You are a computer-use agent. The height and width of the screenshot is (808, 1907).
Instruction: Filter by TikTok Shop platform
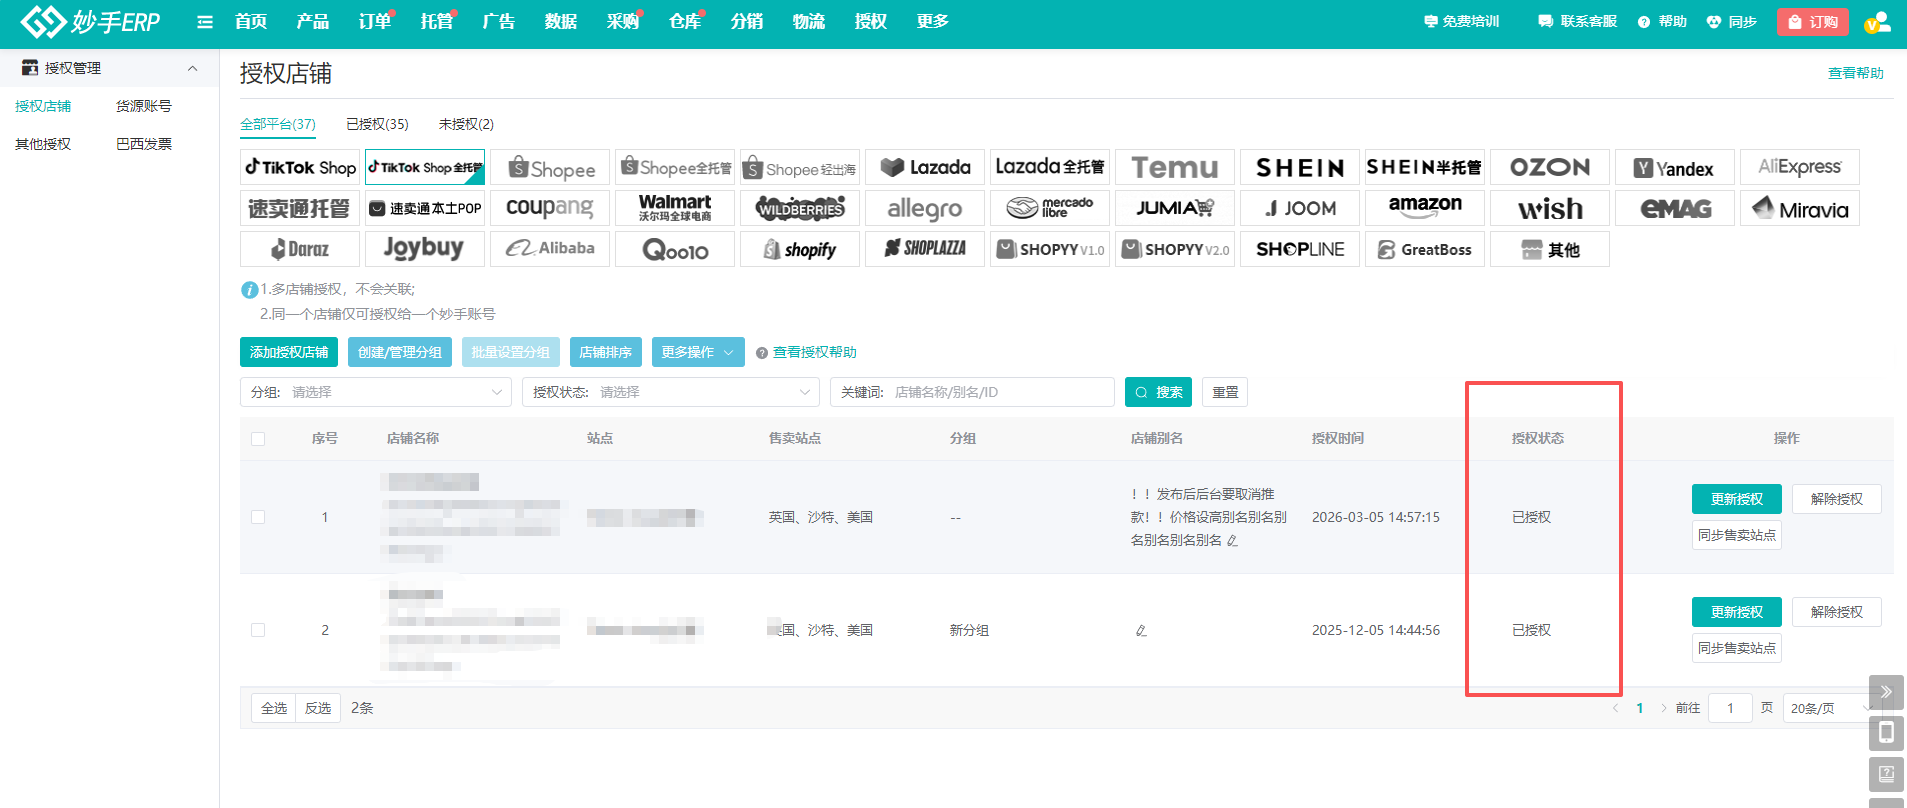click(300, 167)
